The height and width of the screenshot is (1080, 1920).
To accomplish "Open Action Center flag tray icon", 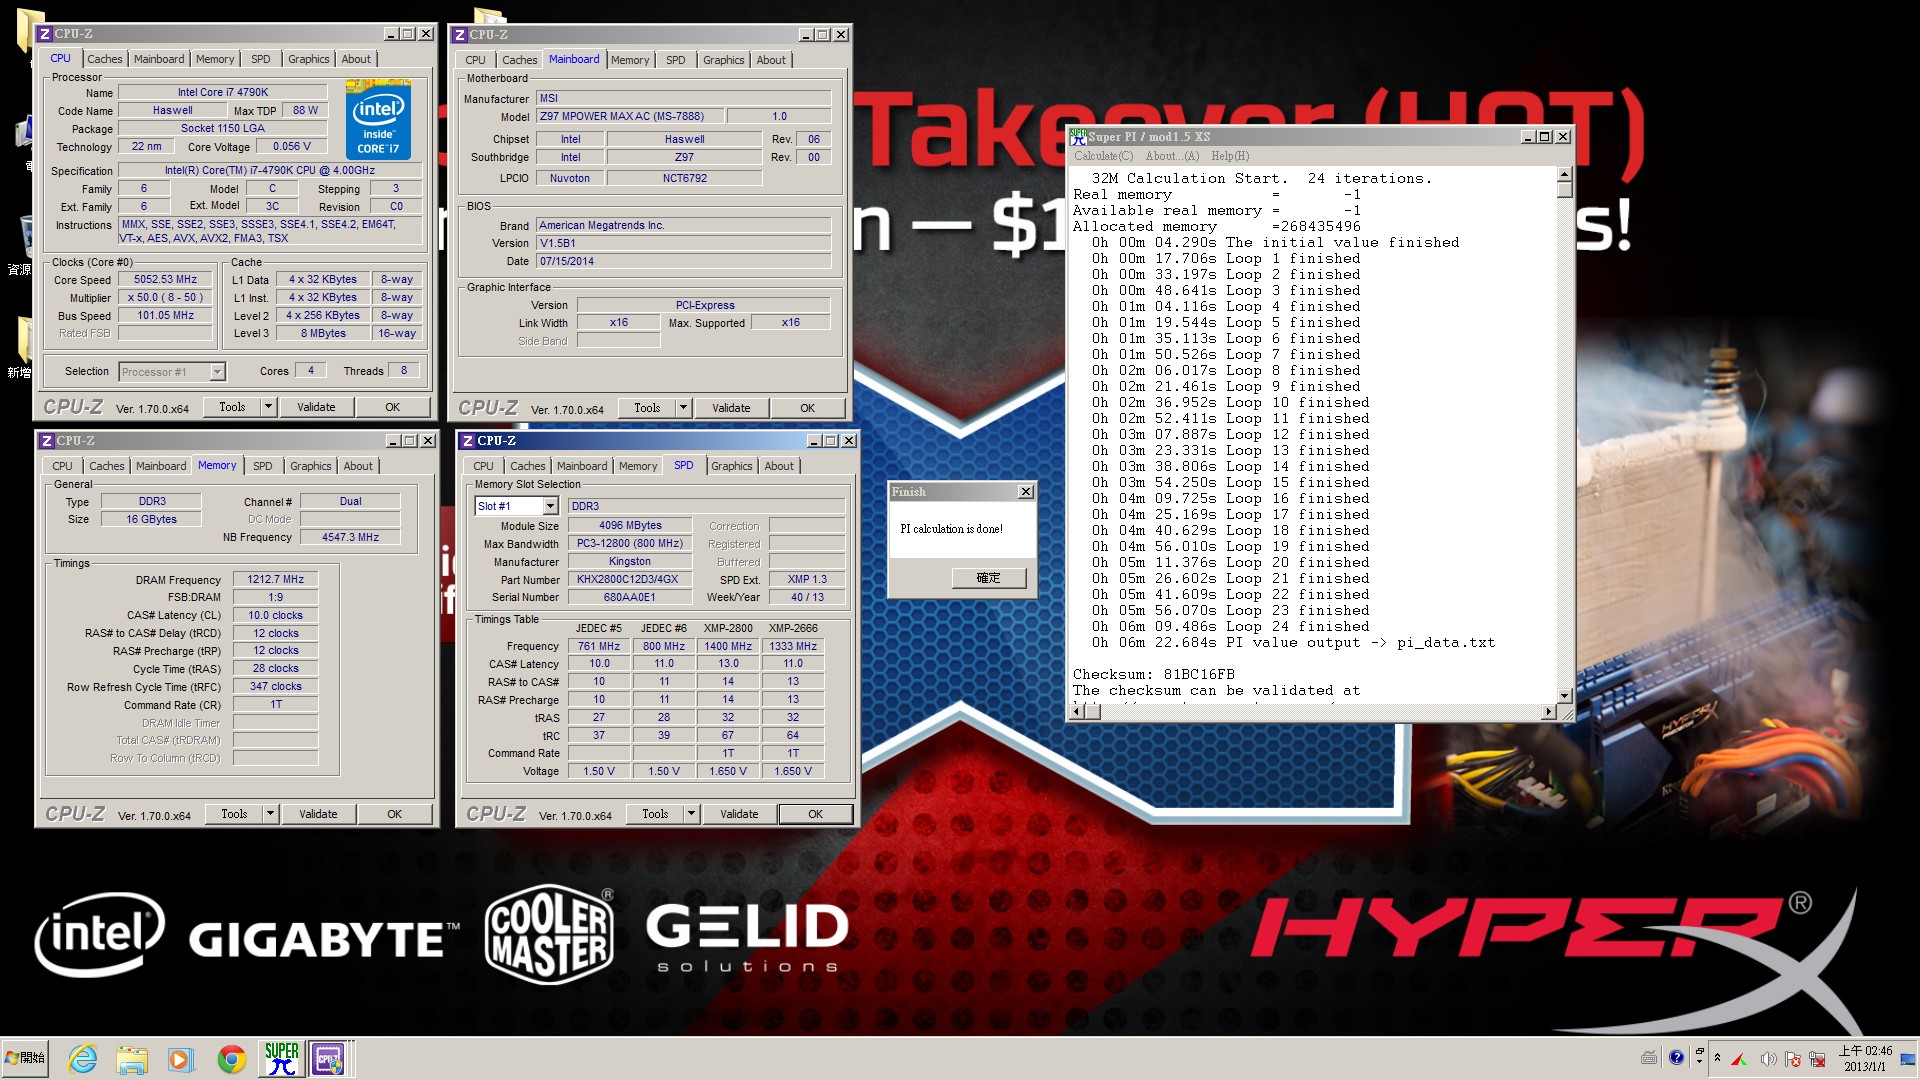I will click(1793, 1059).
